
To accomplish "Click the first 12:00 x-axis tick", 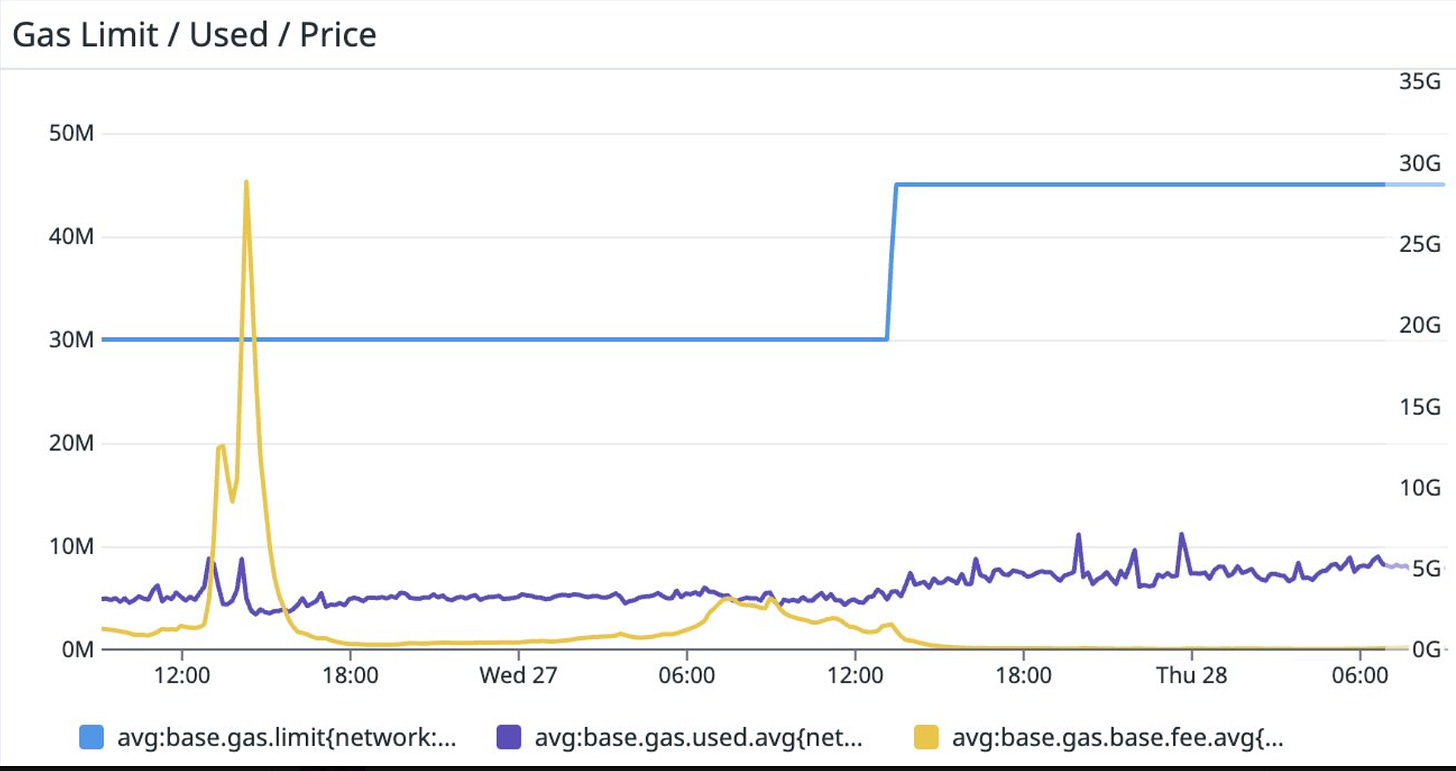I will point(183,675).
